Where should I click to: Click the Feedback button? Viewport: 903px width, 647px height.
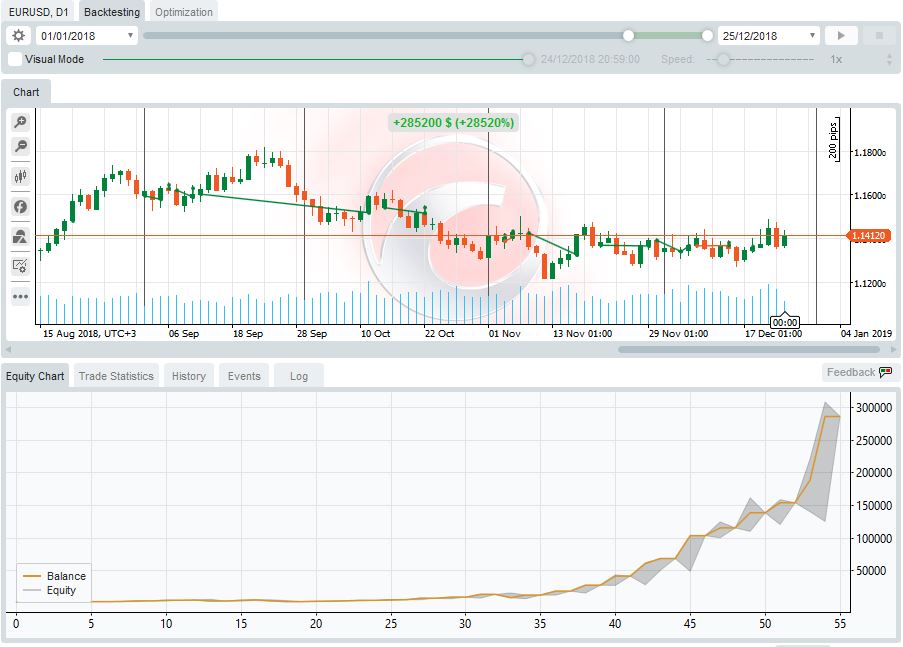(860, 372)
